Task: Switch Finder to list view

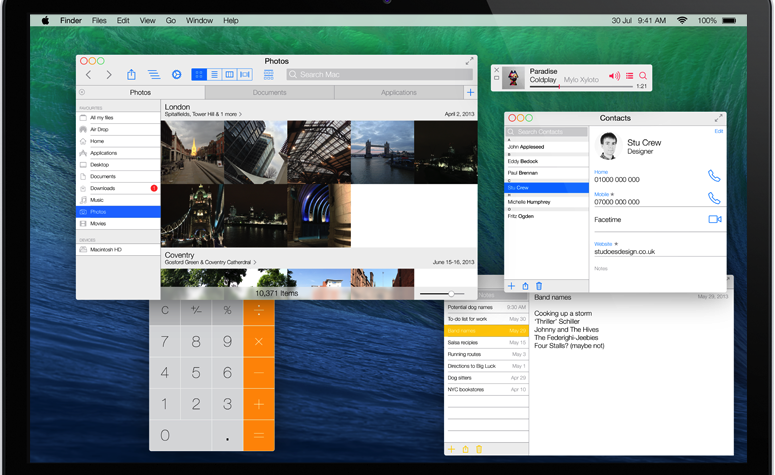Action: (x=214, y=75)
